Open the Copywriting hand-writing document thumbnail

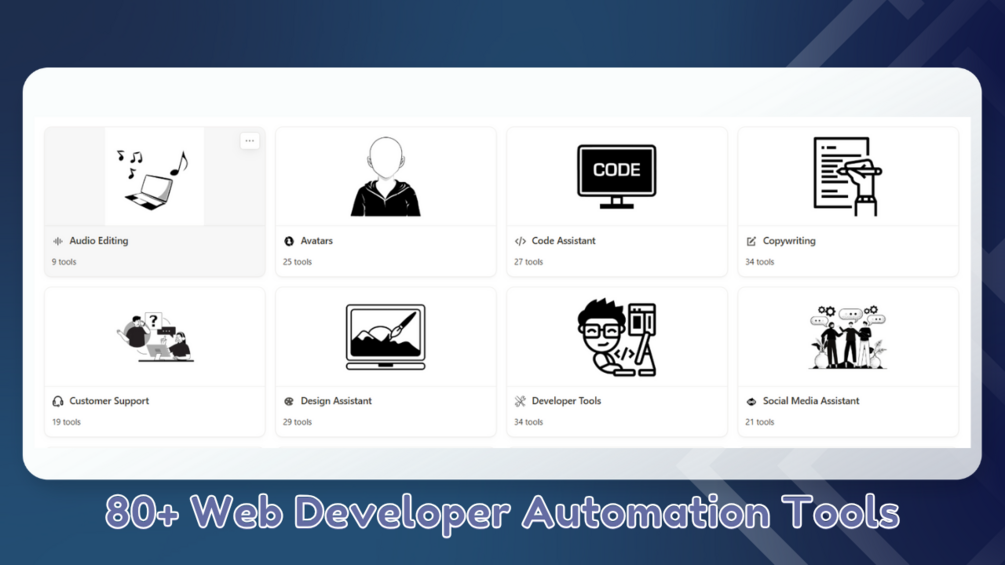click(x=848, y=176)
